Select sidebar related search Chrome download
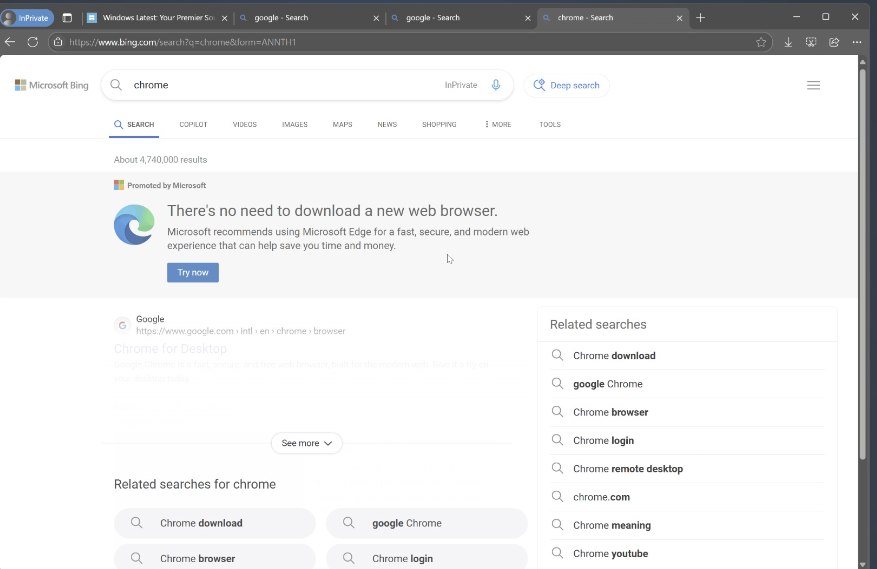The height and width of the screenshot is (569, 877). (x=687, y=356)
